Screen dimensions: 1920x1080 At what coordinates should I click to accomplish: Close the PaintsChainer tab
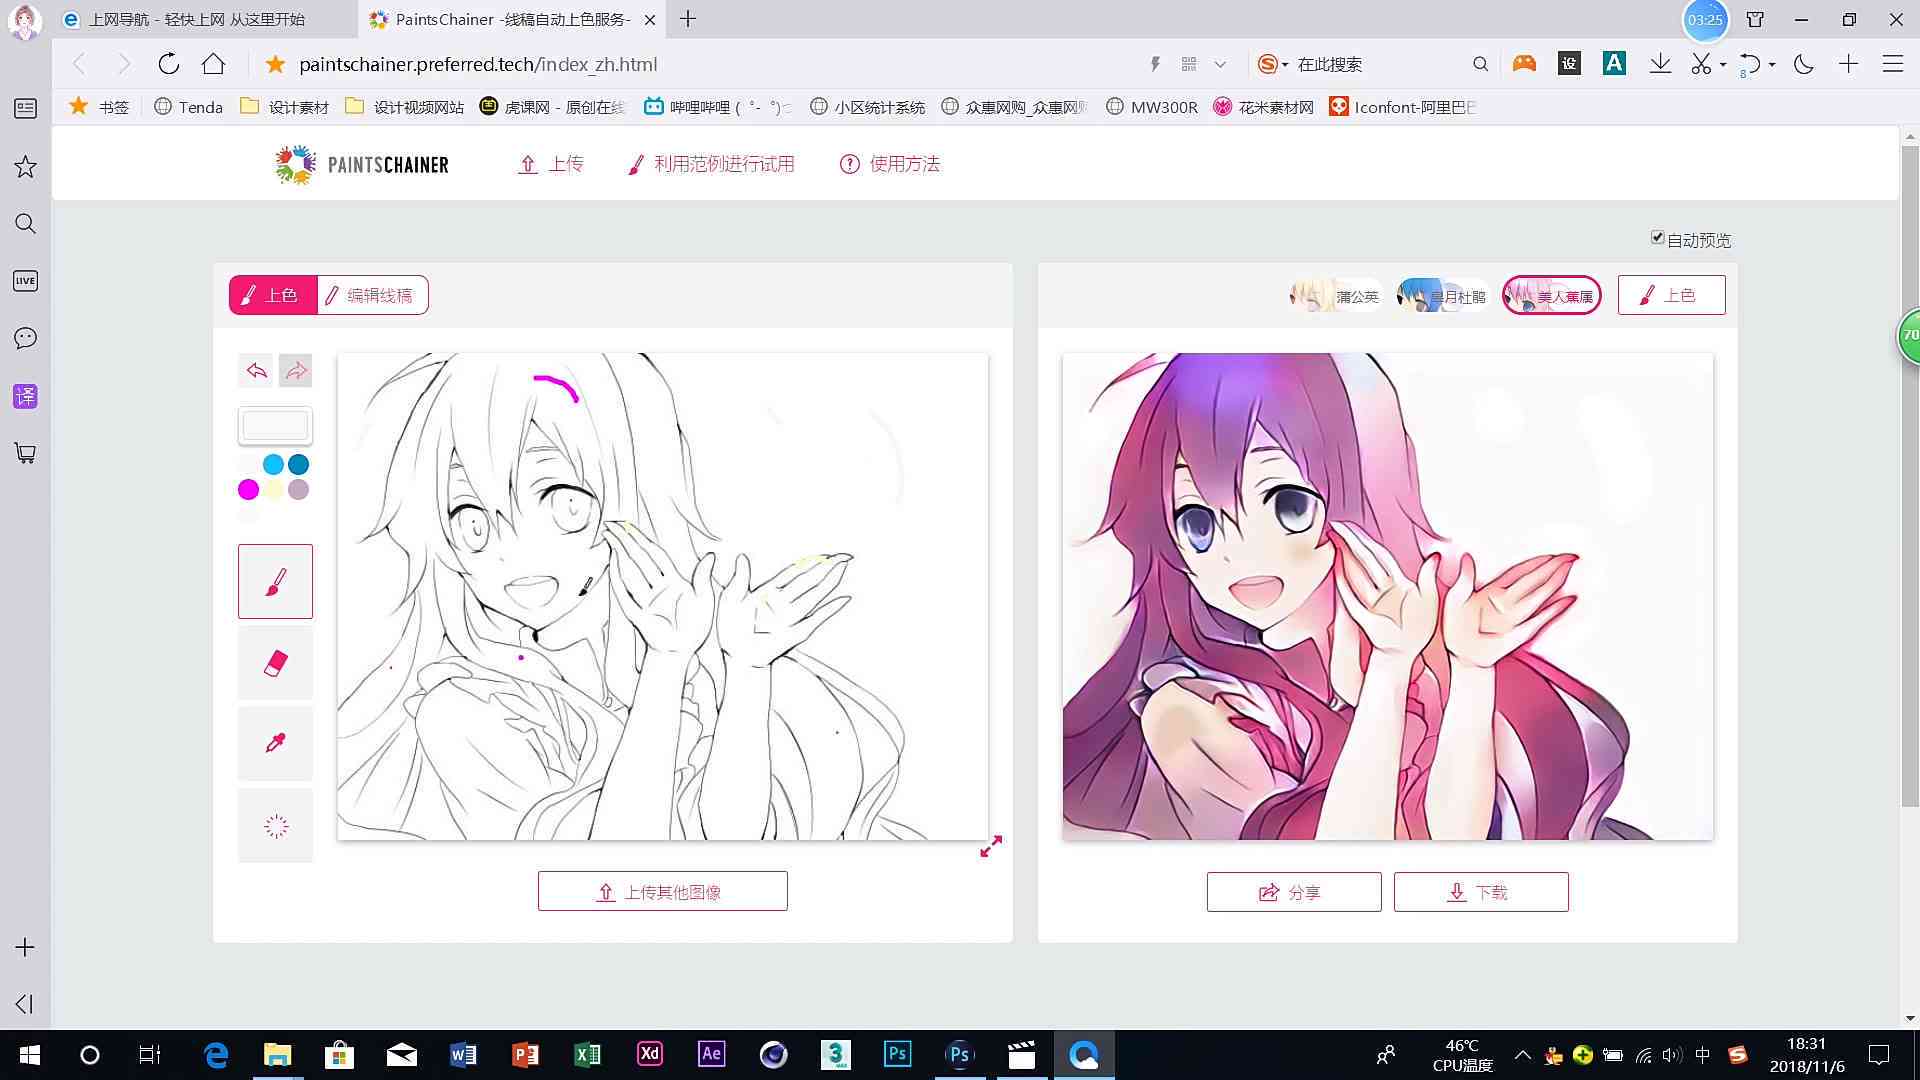pyautogui.click(x=650, y=19)
